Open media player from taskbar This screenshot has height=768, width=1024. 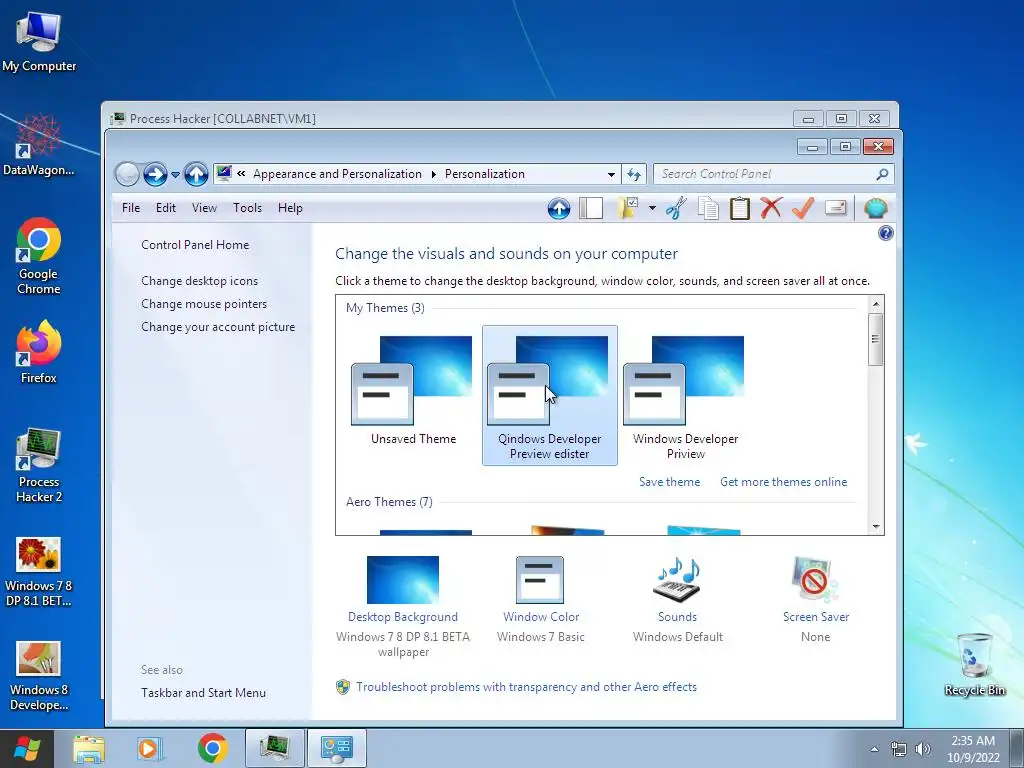(x=150, y=748)
